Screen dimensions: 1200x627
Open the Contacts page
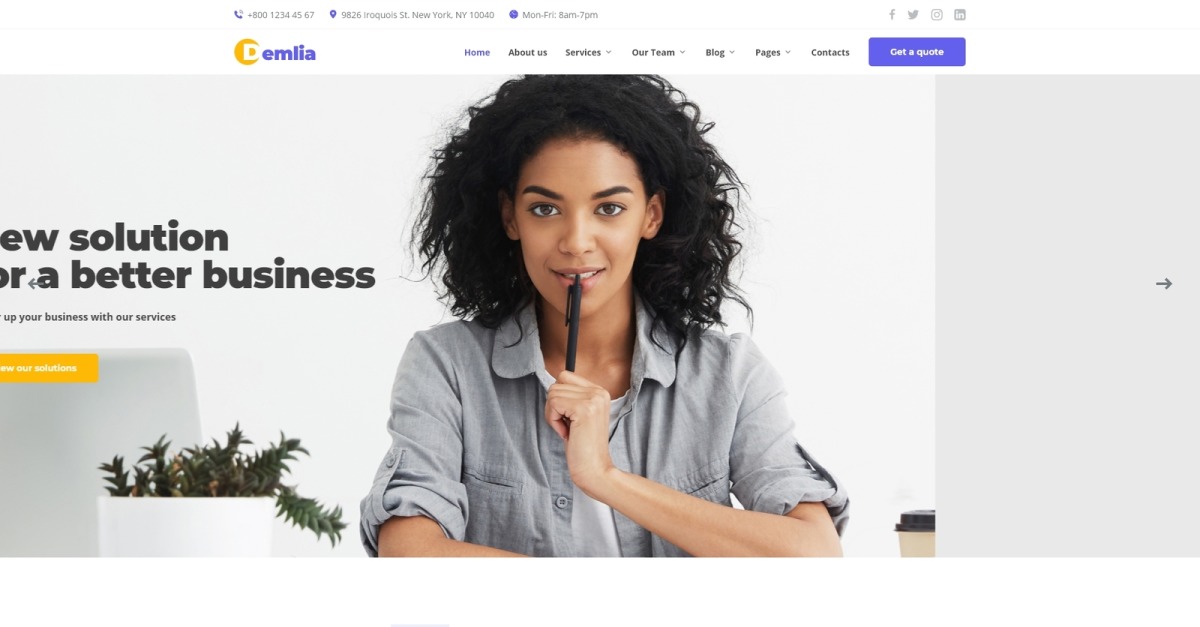click(x=830, y=52)
